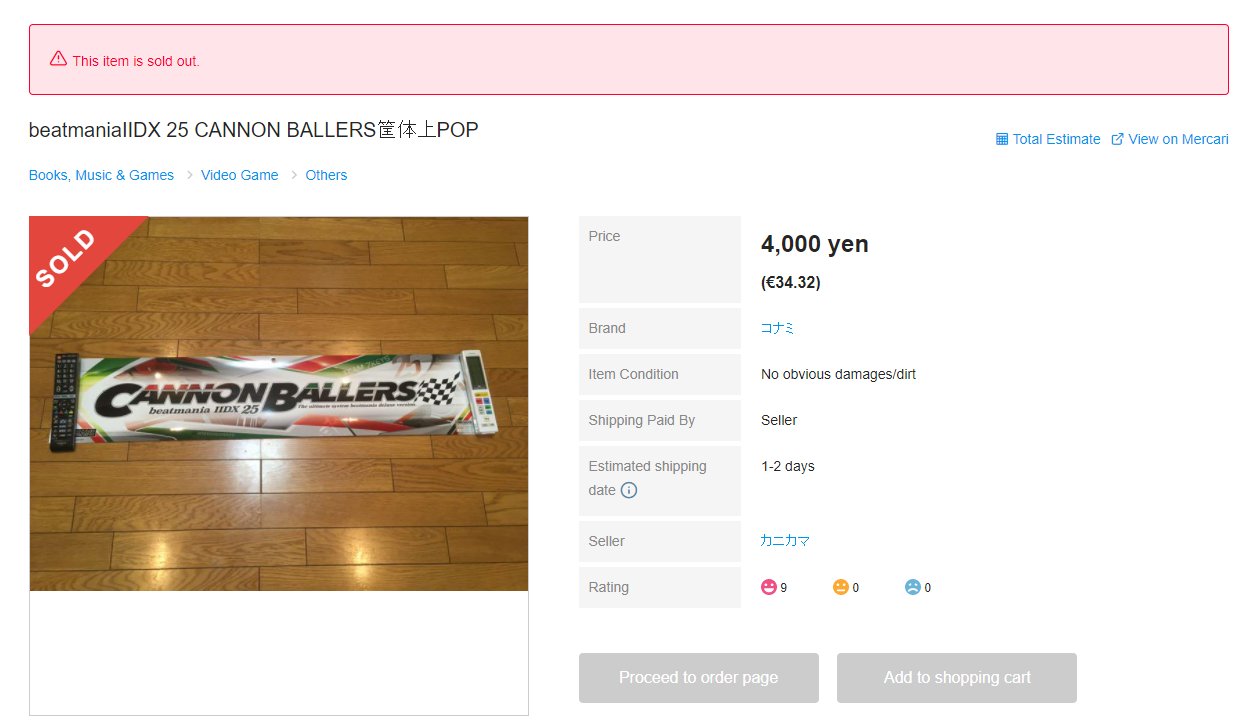1254x720 pixels.
Task: Click the red SOLD corner ribbon
Action: coord(70,260)
